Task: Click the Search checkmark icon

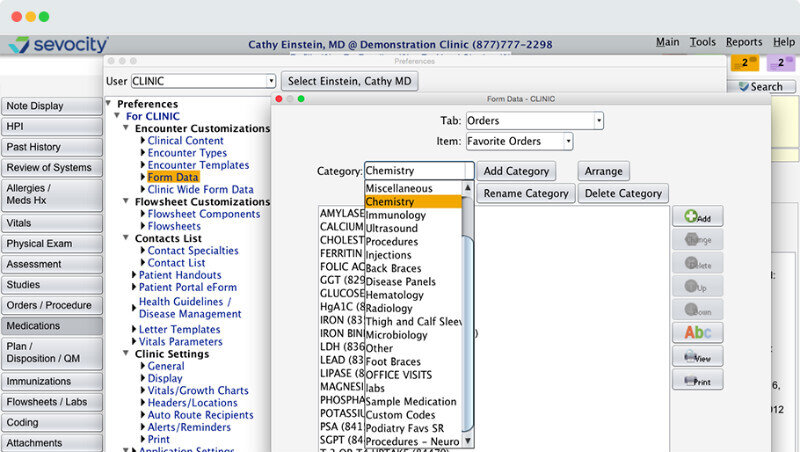Action: click(x=743, y=87)
